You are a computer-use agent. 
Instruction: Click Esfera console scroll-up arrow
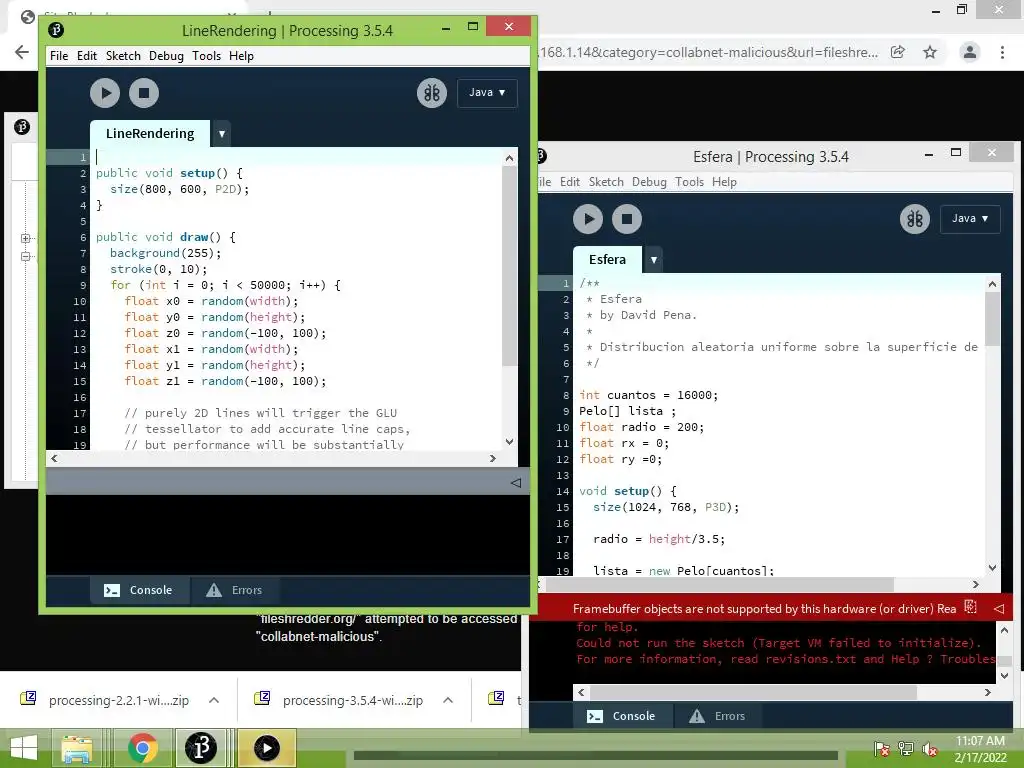coord(1004,630)
